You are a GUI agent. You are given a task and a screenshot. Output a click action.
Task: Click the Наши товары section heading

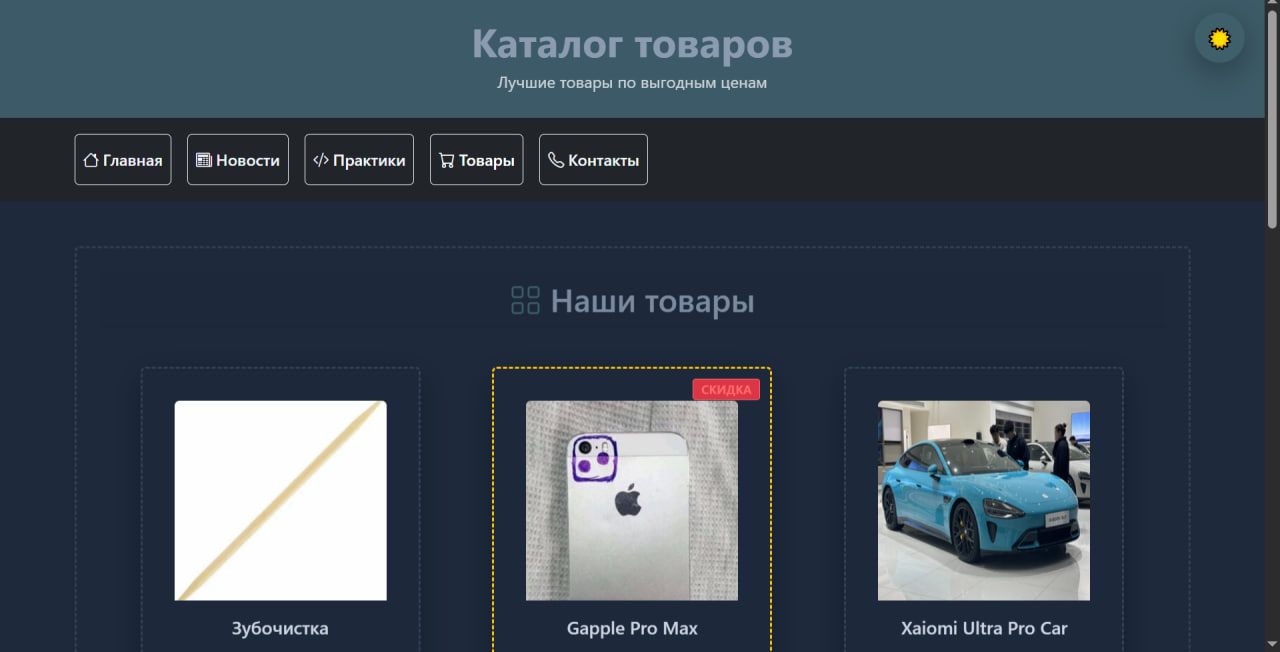click(x=652, y=301)
